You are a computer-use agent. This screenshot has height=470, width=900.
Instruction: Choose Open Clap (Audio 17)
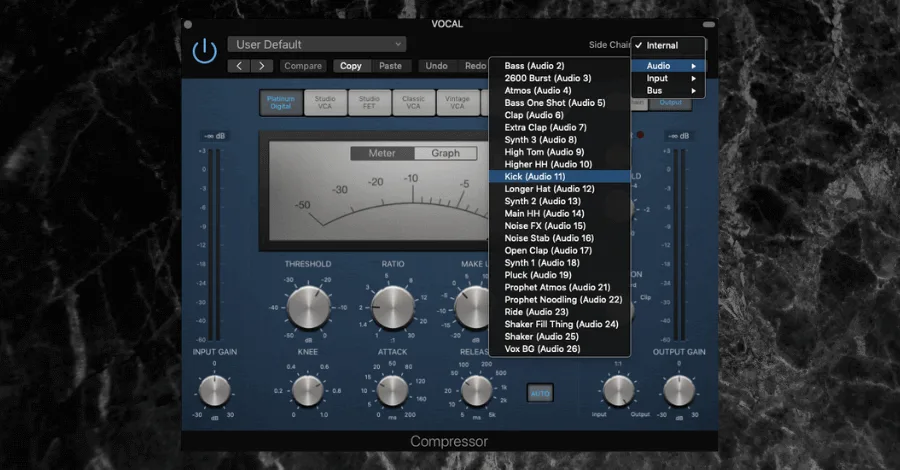tap(559, 250)
